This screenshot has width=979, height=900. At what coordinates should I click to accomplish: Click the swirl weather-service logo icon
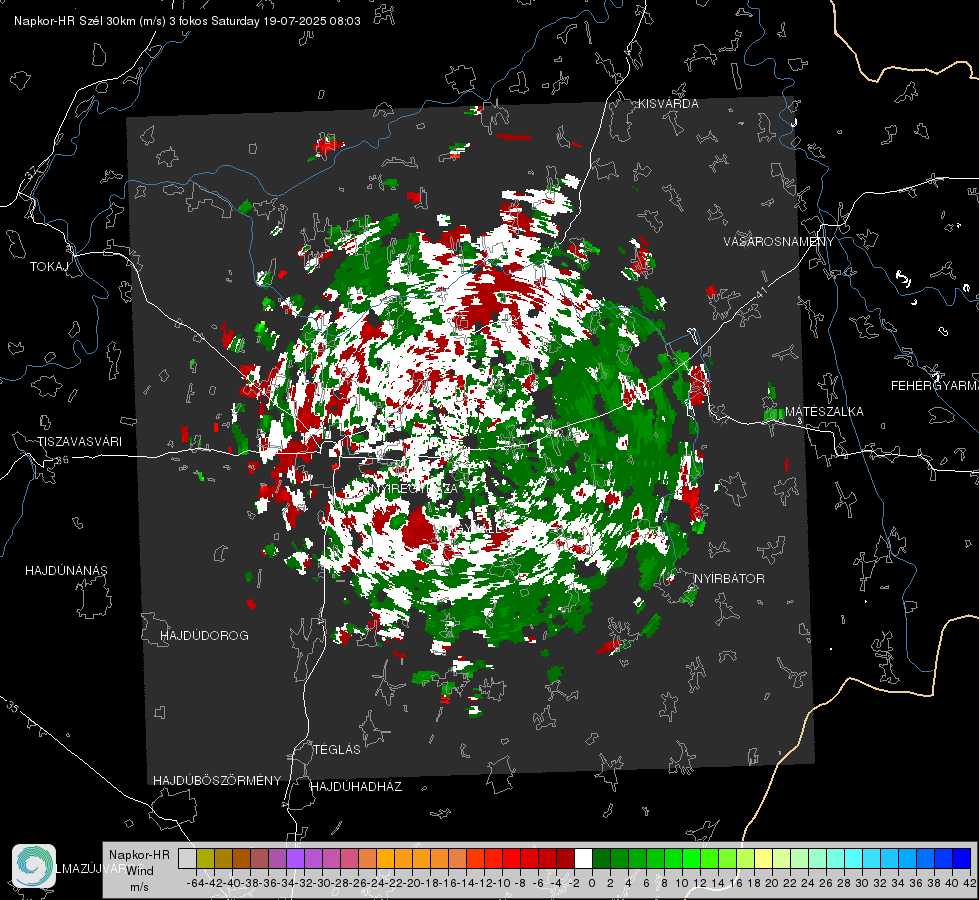coord(34,866)
